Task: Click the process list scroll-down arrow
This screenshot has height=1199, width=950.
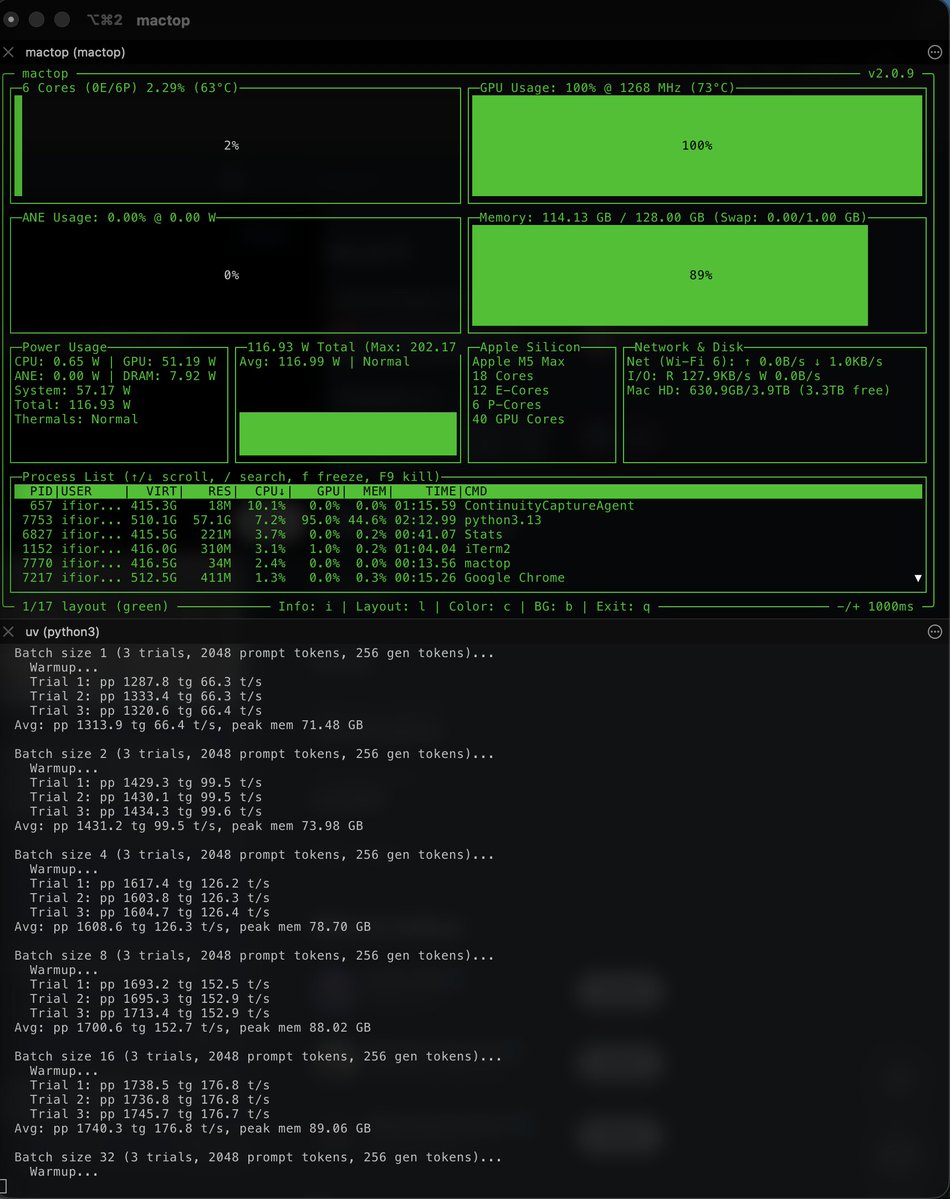Action: click(918, 578)
